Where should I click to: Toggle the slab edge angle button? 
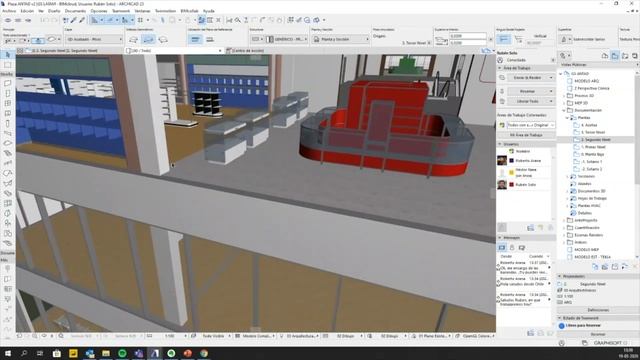click(x=504, y=39)
